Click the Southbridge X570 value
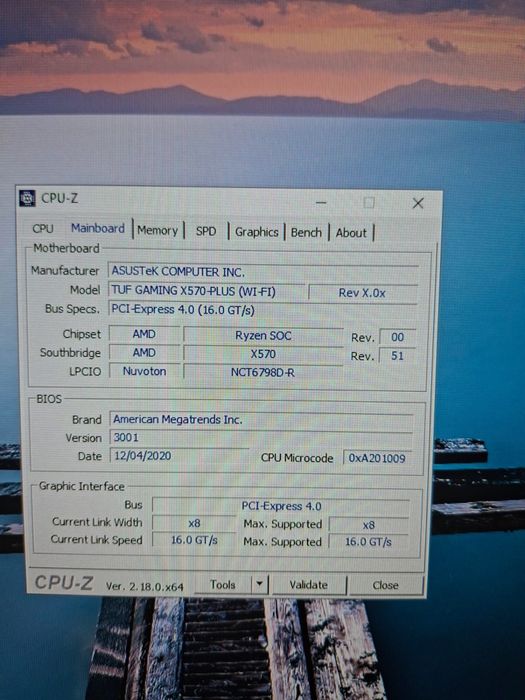This screenshot has width=525, height=700. [x=263, y=354]
